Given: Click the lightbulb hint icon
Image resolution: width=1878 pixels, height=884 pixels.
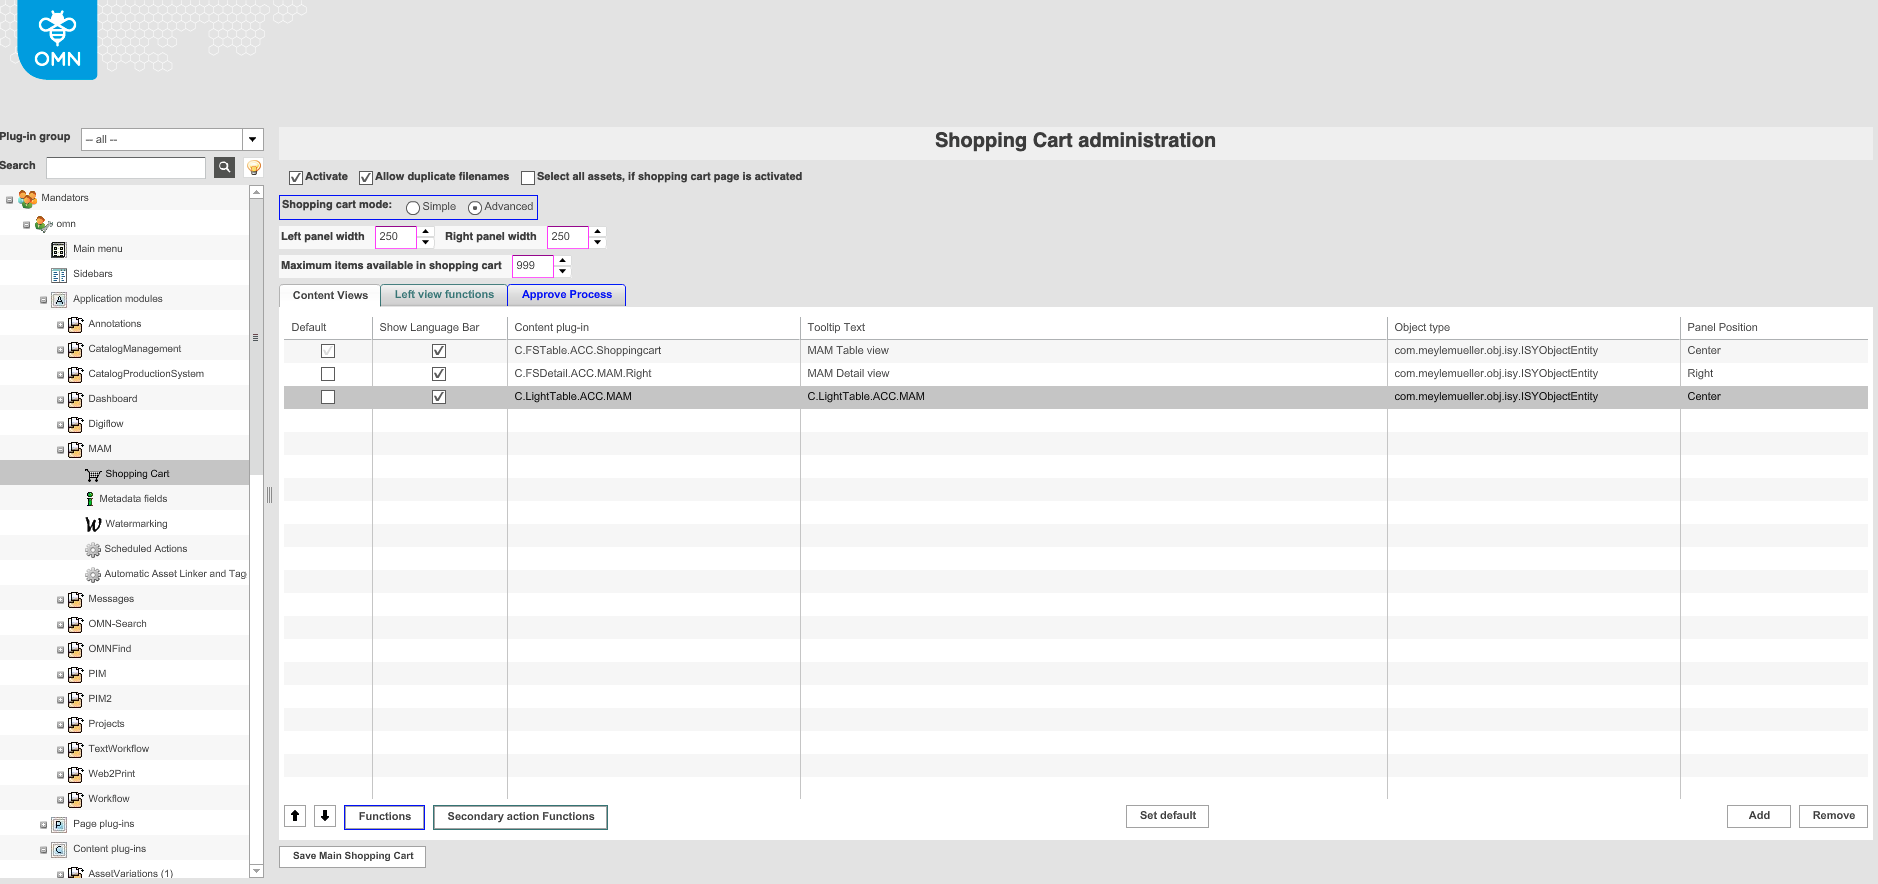Looking at the screenshot, I should tap(254, 167).
